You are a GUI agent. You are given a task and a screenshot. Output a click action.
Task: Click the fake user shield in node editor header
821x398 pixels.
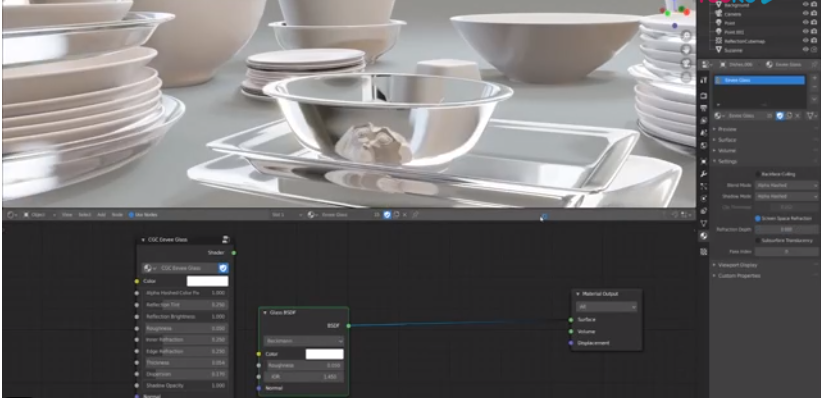pyautogui.click(x=387, y=215)
